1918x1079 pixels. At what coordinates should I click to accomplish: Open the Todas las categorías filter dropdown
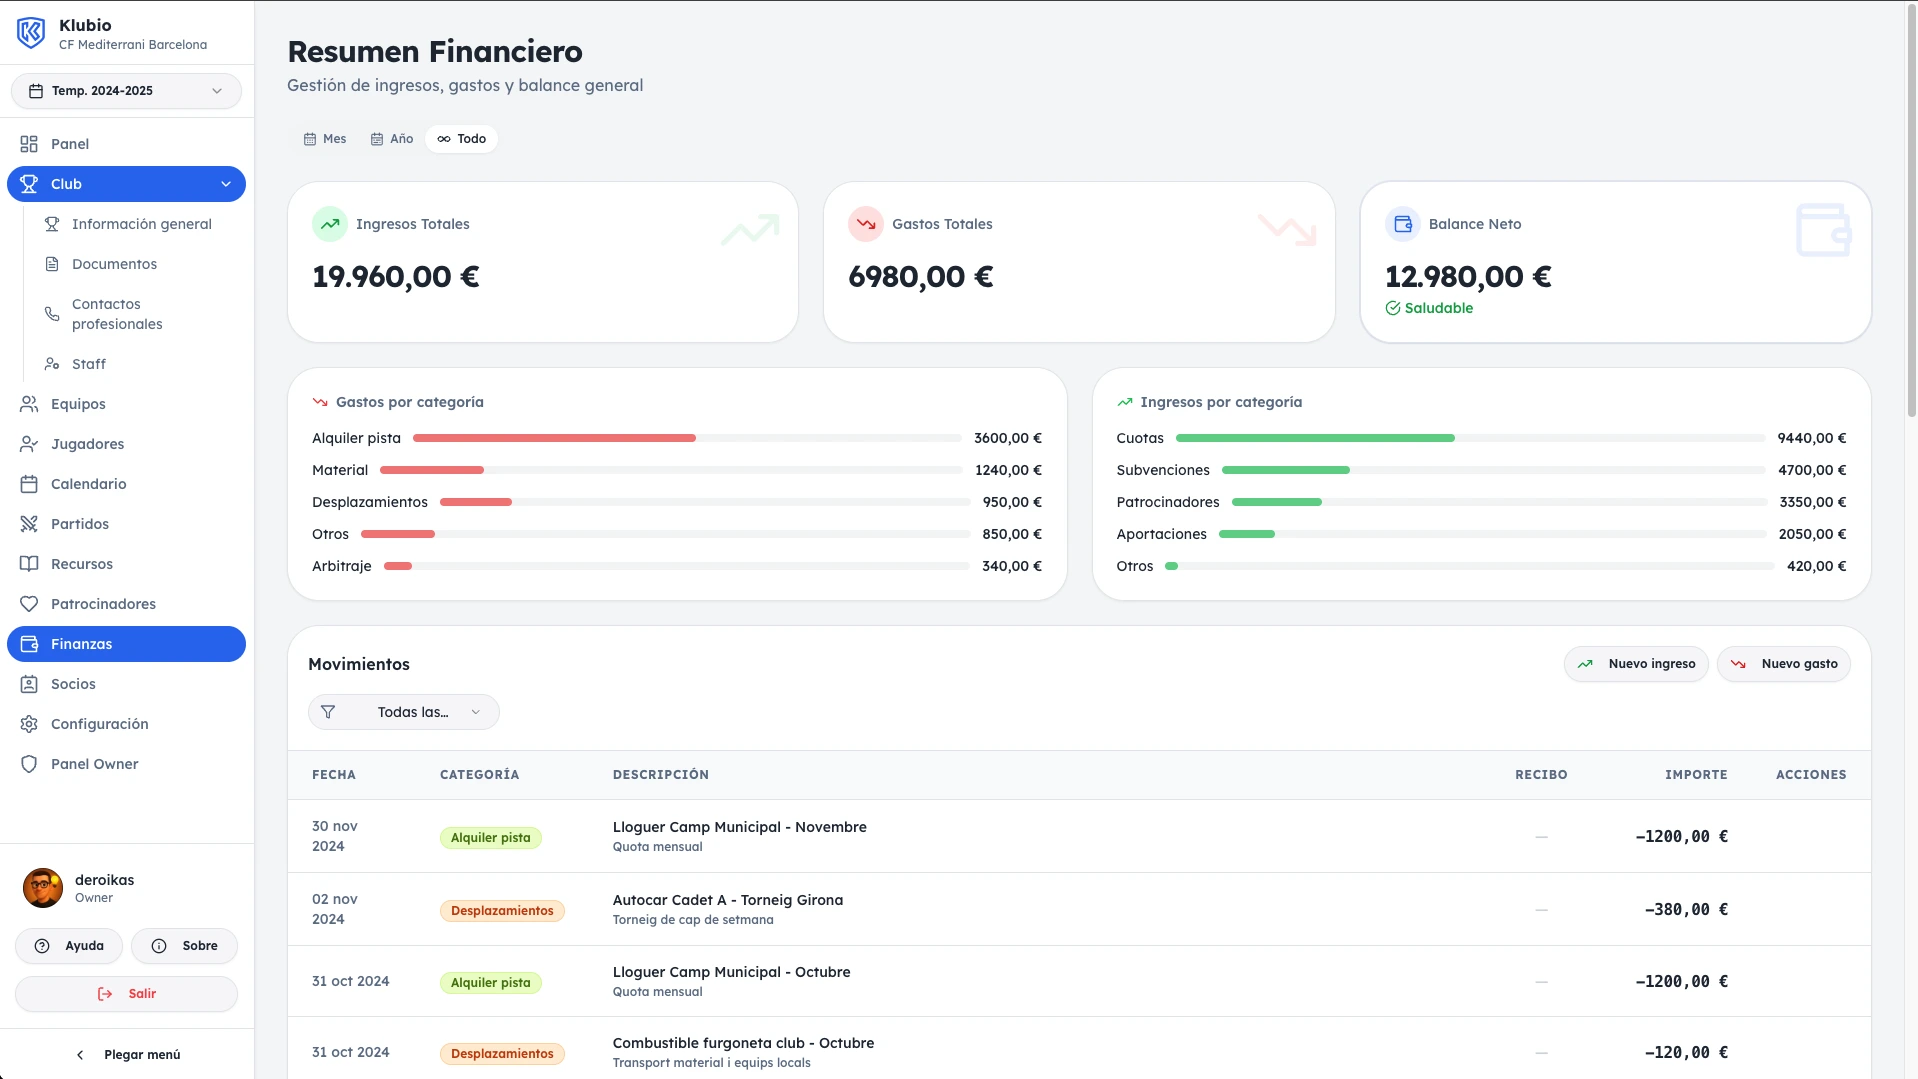(403, 712)
